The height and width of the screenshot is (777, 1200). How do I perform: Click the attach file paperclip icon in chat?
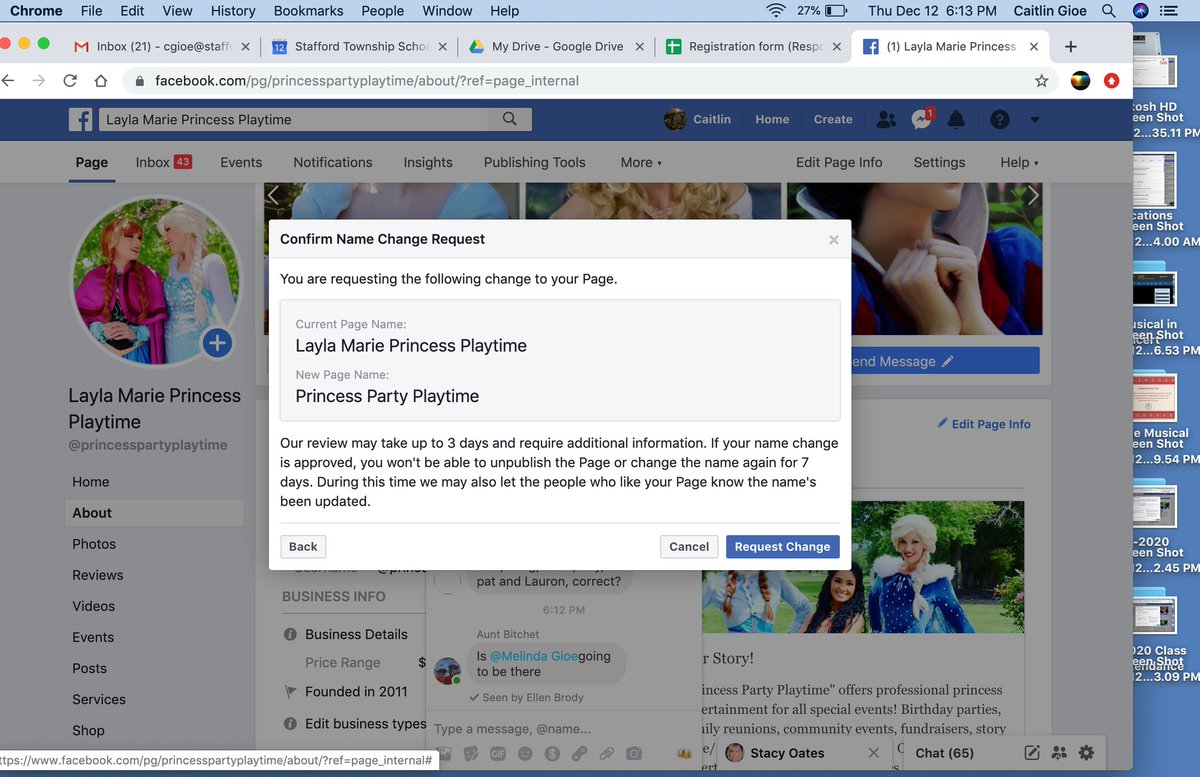pyautogui.click(x=606, y=753)
